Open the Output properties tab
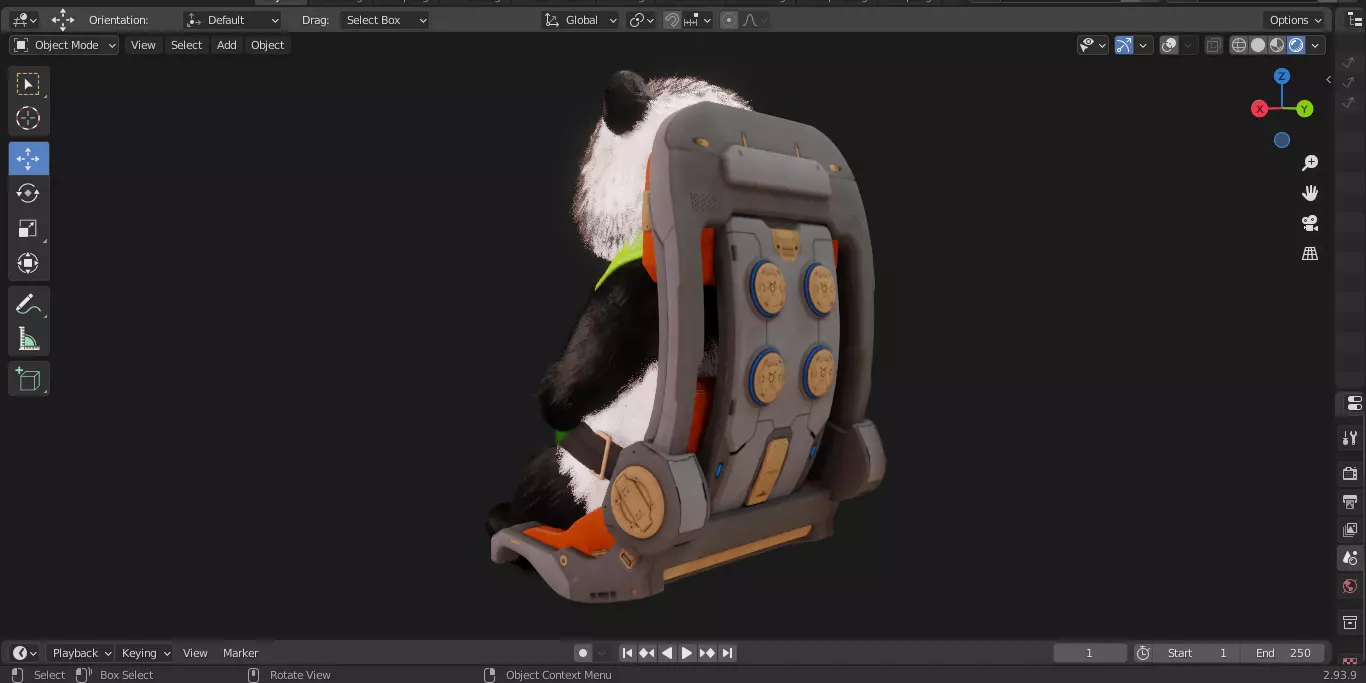The height and width of the screenshot is (683, 1366). pos(1350,501)
